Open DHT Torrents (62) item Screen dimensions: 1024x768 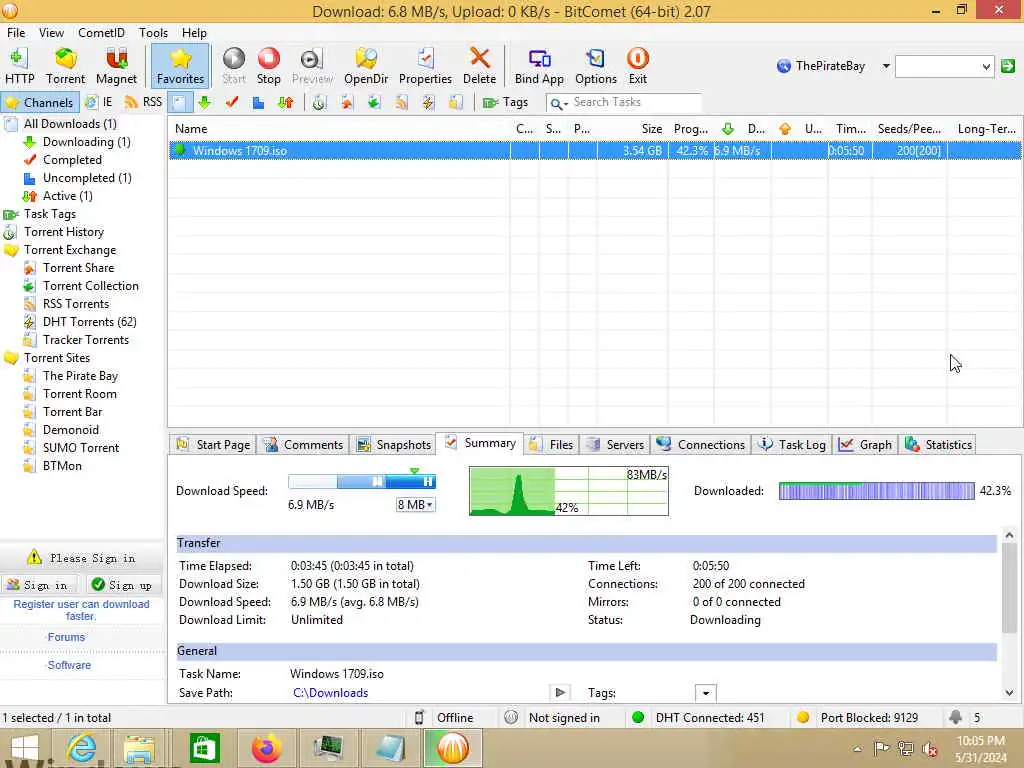coord(89,322)
